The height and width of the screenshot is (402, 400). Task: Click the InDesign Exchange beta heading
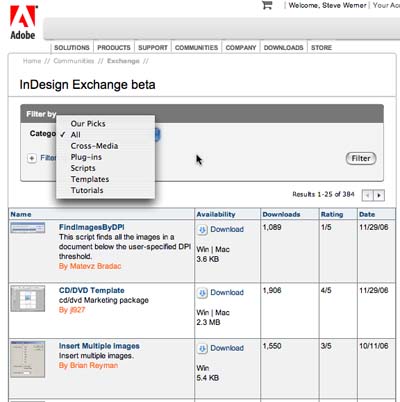pos(87,85)
